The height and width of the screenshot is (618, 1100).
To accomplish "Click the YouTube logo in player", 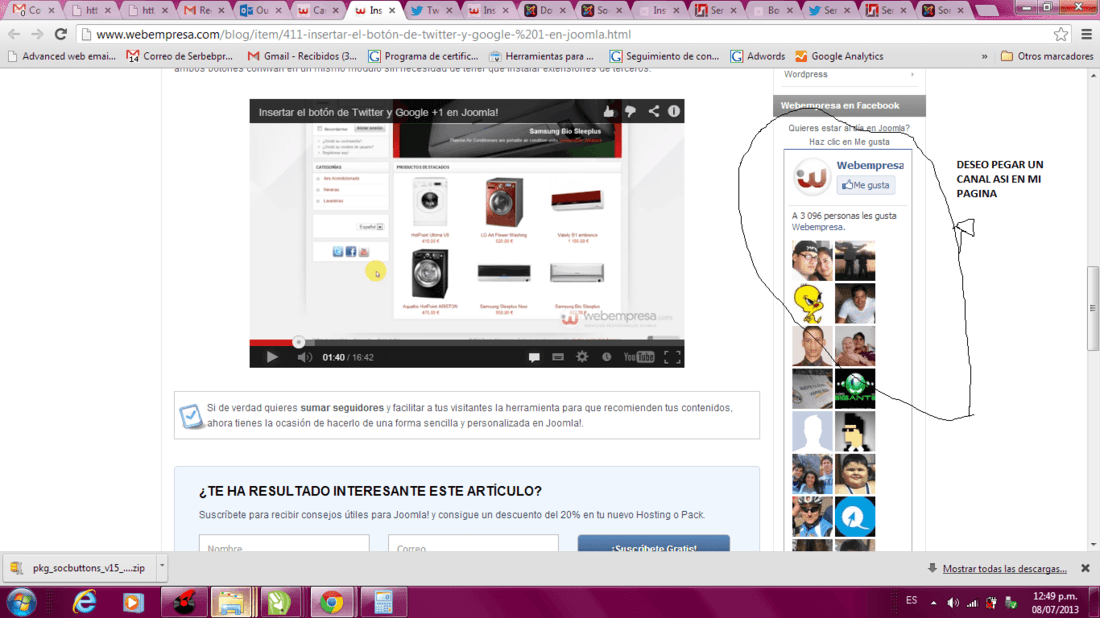I will [x=638, y=357].
